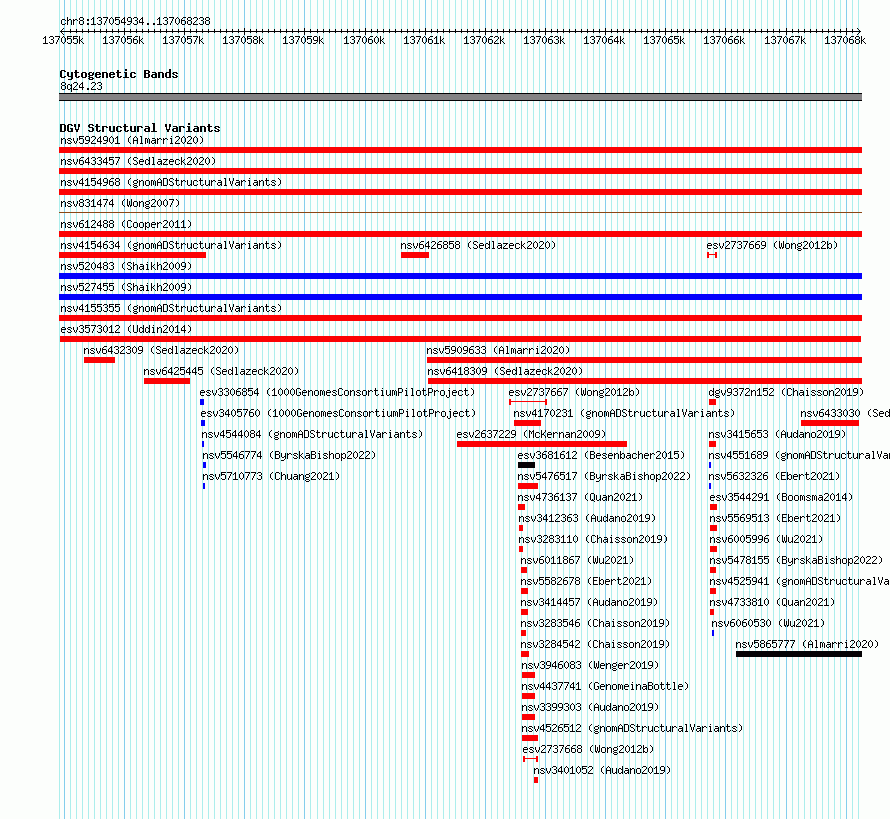
Task: Open esv3405760 (1000GenomesConsortiumPilotProject) label
Action: [338, 413]
